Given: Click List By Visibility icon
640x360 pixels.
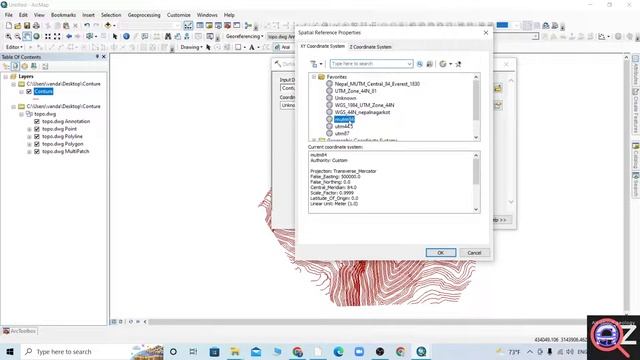Looking at the screenshot, I should pyautogui.click(x=24, y=66).
